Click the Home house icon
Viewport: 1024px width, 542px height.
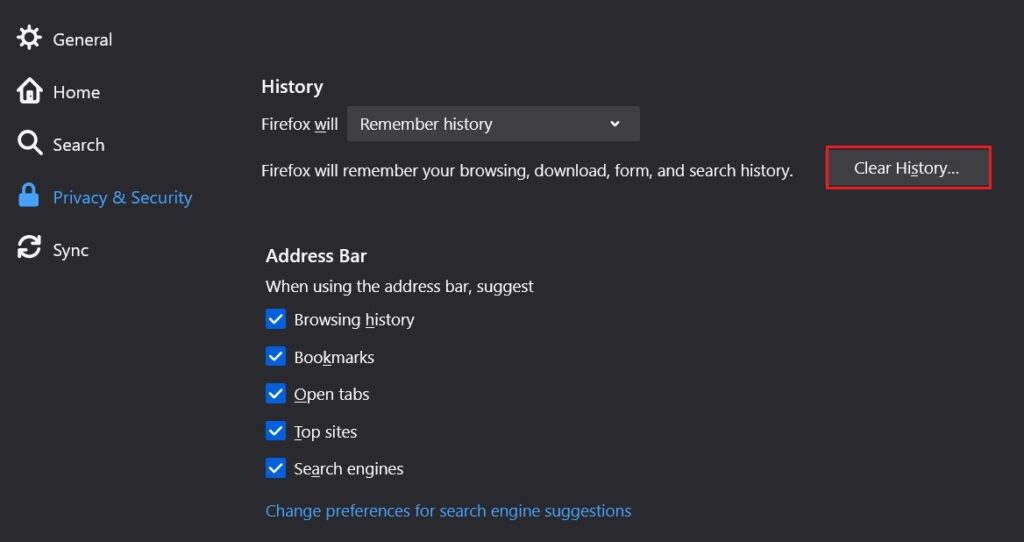click(x=29, y=92)
